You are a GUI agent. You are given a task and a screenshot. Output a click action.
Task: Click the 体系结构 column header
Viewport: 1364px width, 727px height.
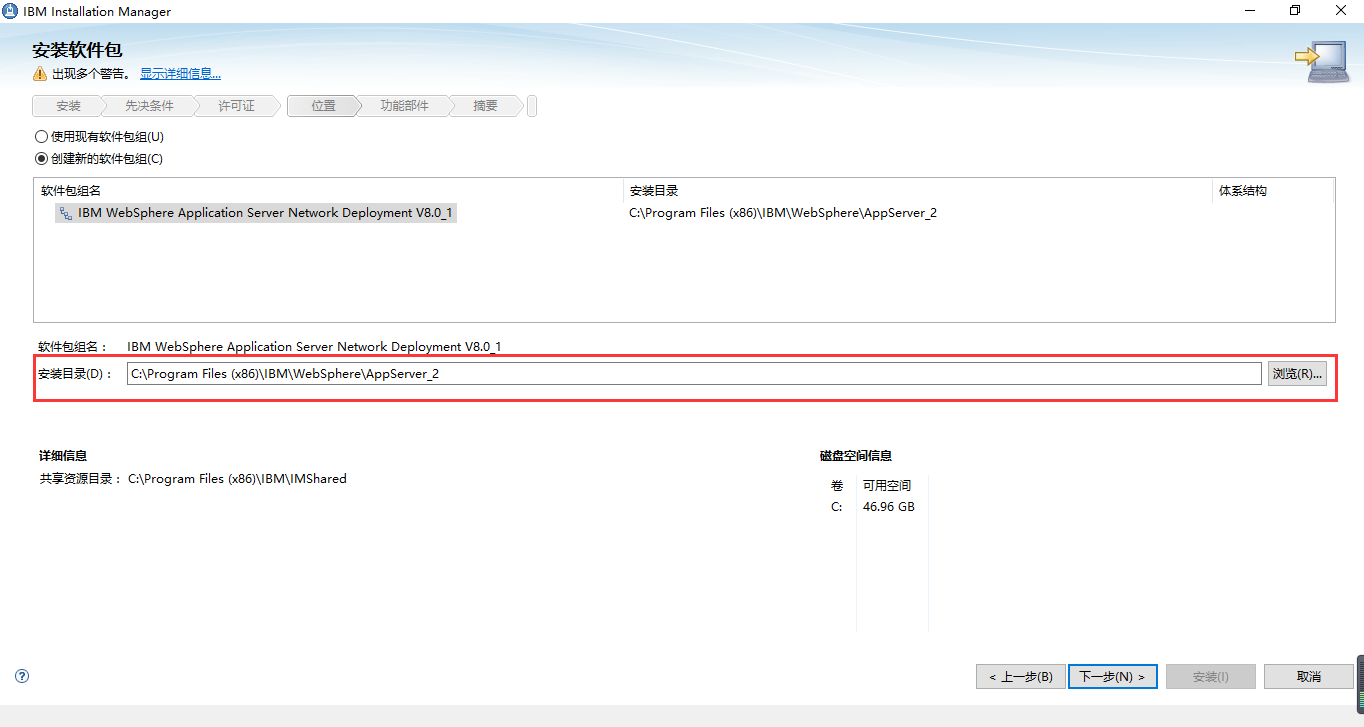click(1243, 191)
